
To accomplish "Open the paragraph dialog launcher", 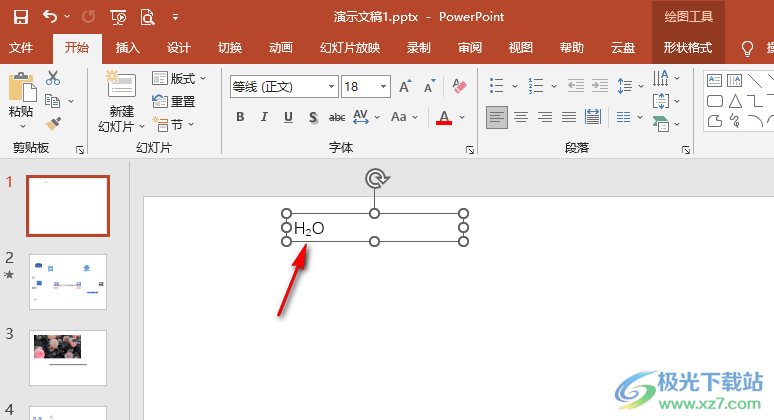I will [x=686, y=150].
